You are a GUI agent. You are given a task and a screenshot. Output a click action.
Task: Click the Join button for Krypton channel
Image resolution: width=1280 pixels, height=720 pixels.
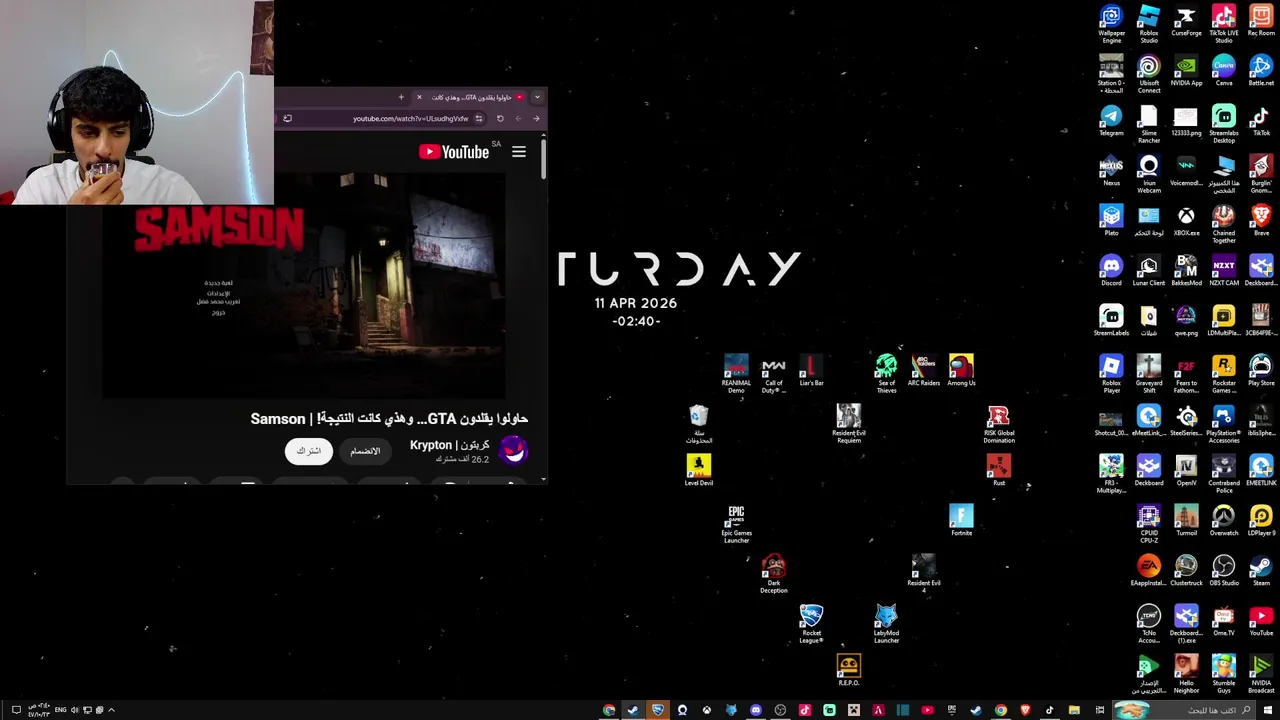pos(365,451)
